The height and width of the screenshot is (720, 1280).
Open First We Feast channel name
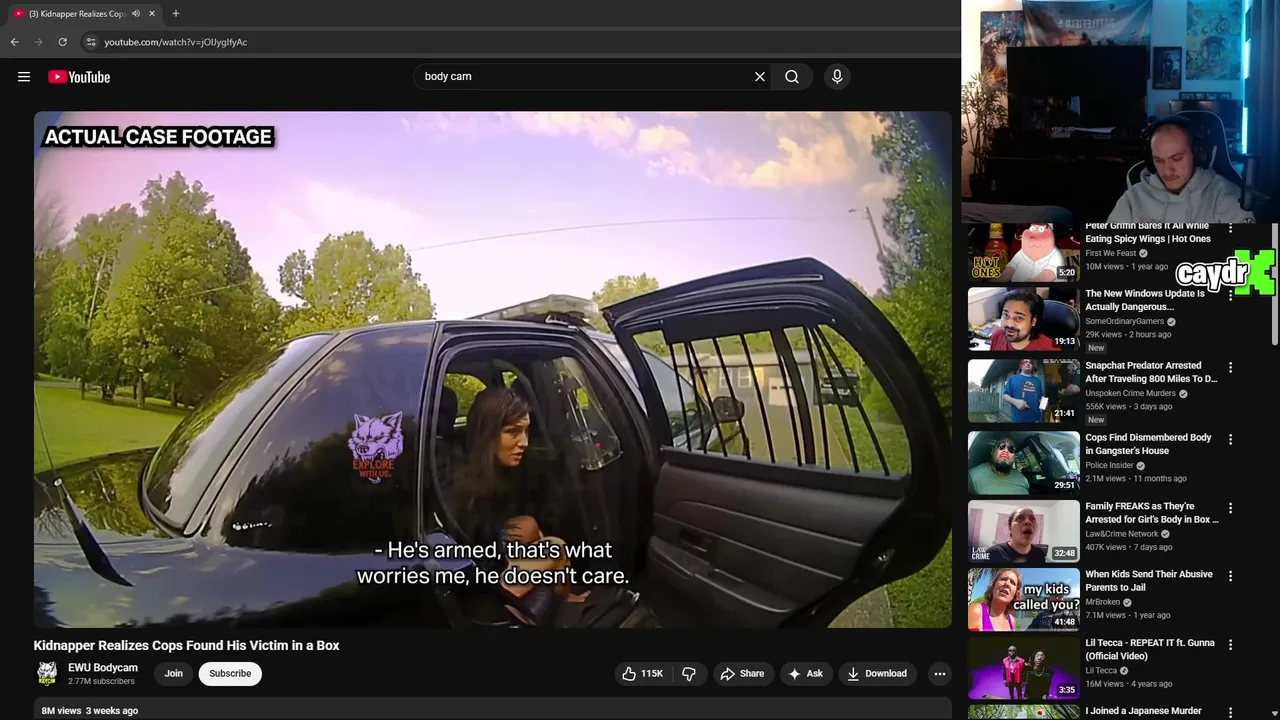click(x=1111, y=254)
